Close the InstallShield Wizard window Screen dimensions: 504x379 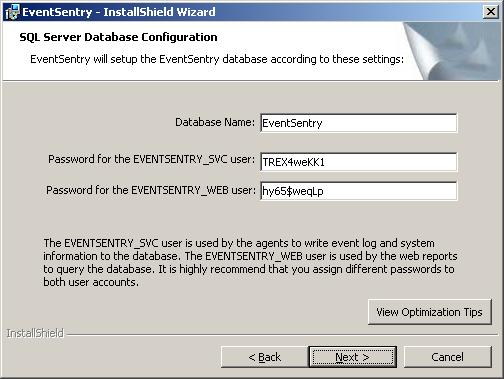click(x=491, y=12)
